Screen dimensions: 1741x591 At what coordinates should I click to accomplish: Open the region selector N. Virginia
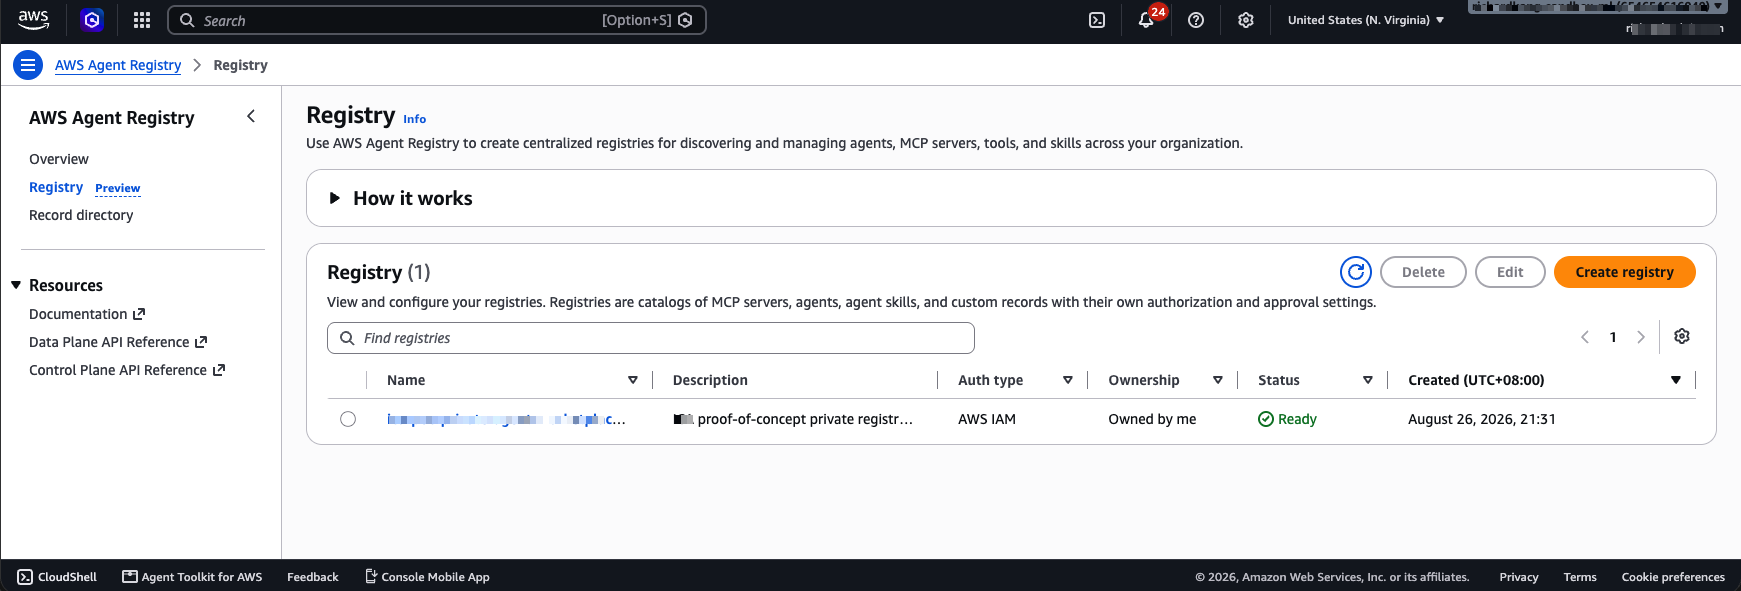[1366, 20]
